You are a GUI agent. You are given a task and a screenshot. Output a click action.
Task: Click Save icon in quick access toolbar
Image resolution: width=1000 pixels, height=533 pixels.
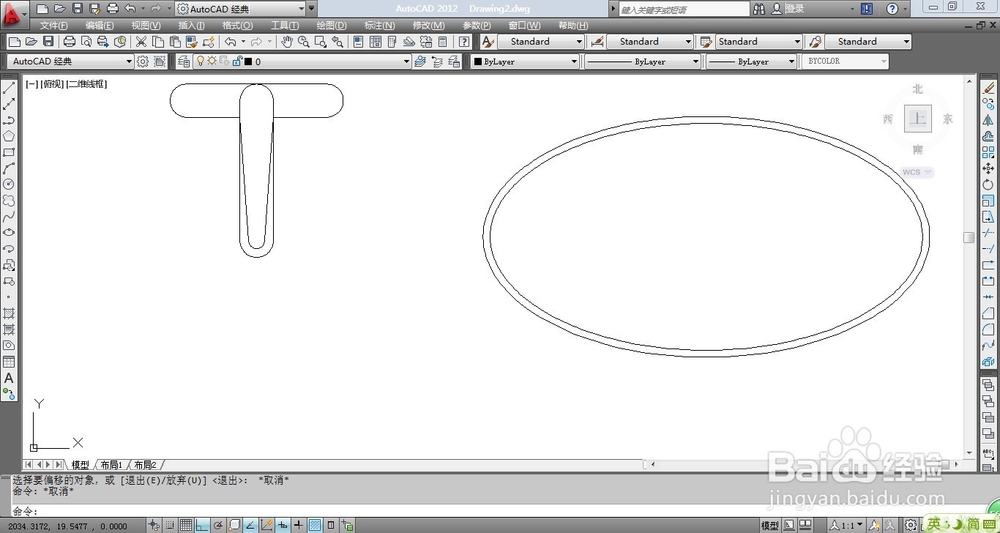tap(77, 9)
